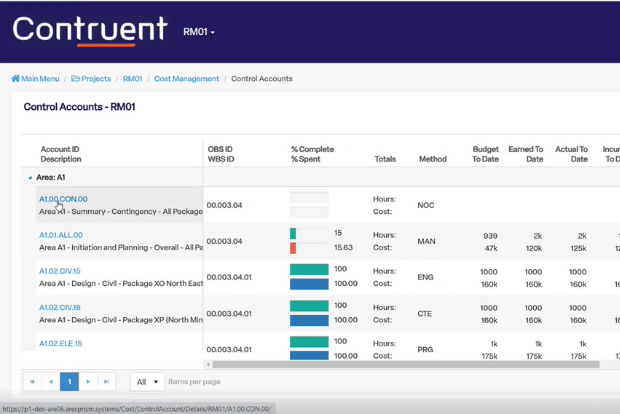Click PRG method cell
This screenshot has height=414, width=620.
point(425,350)
